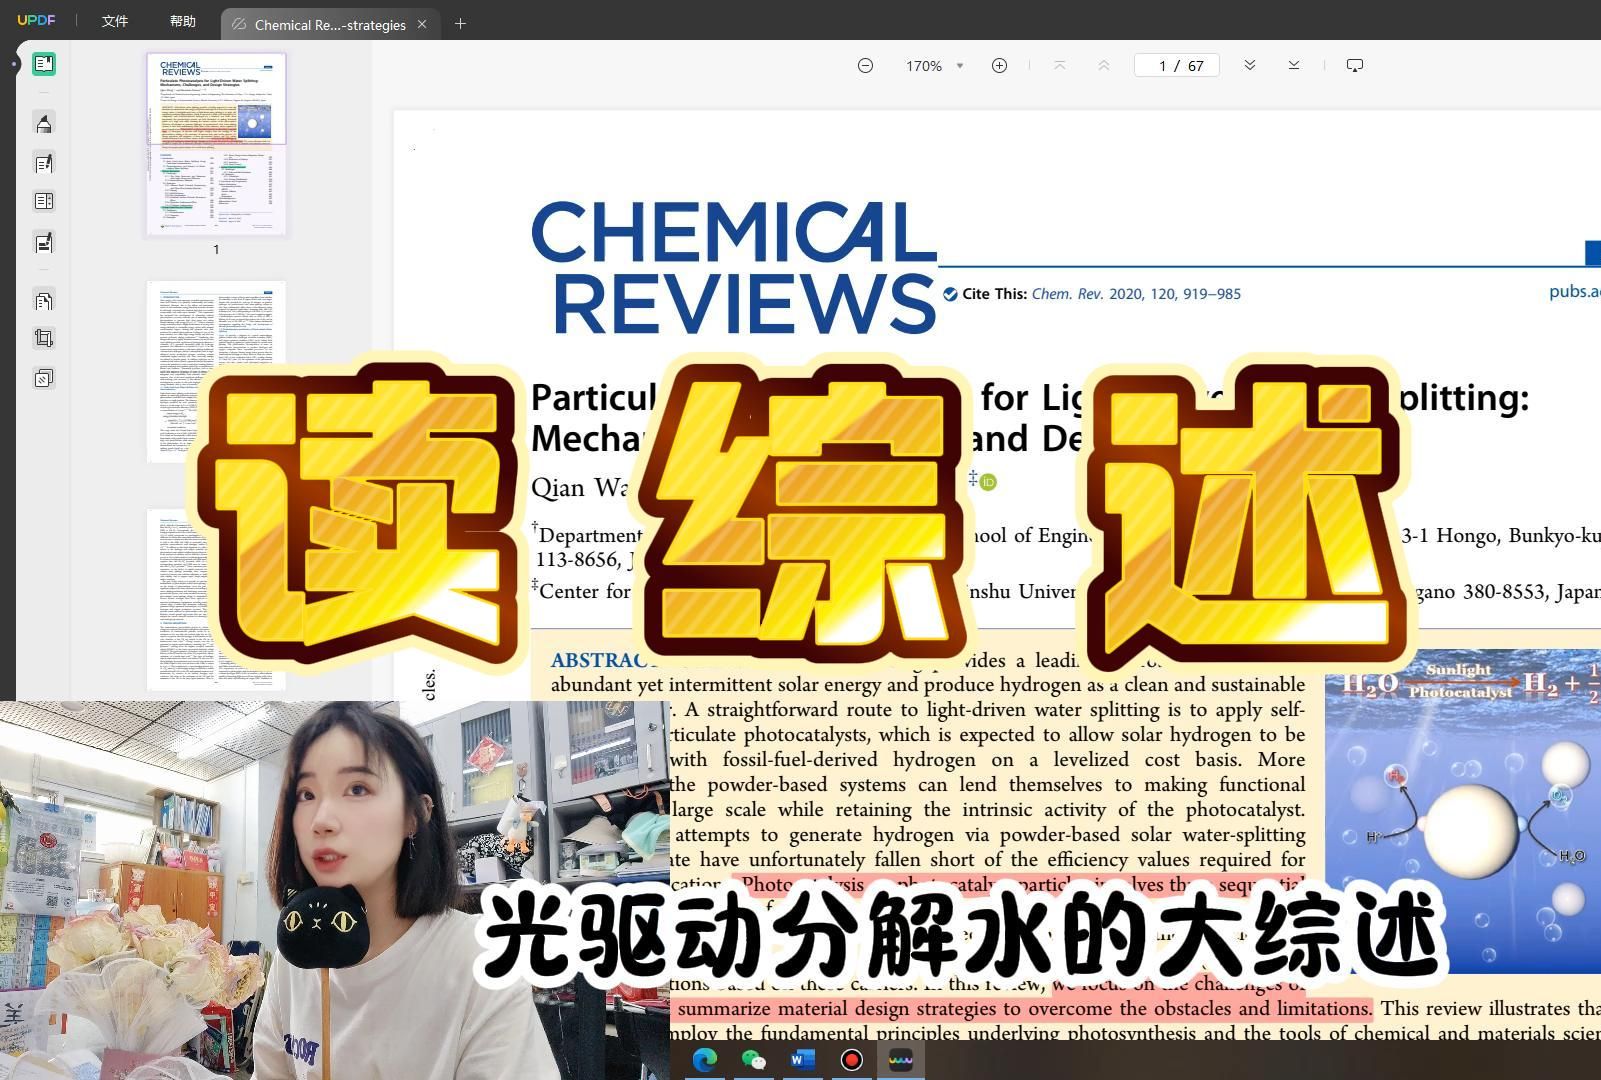1601x1080 pixels.
Task: Edit the page number field 1 / 67
Action: tap(1177, 65)
